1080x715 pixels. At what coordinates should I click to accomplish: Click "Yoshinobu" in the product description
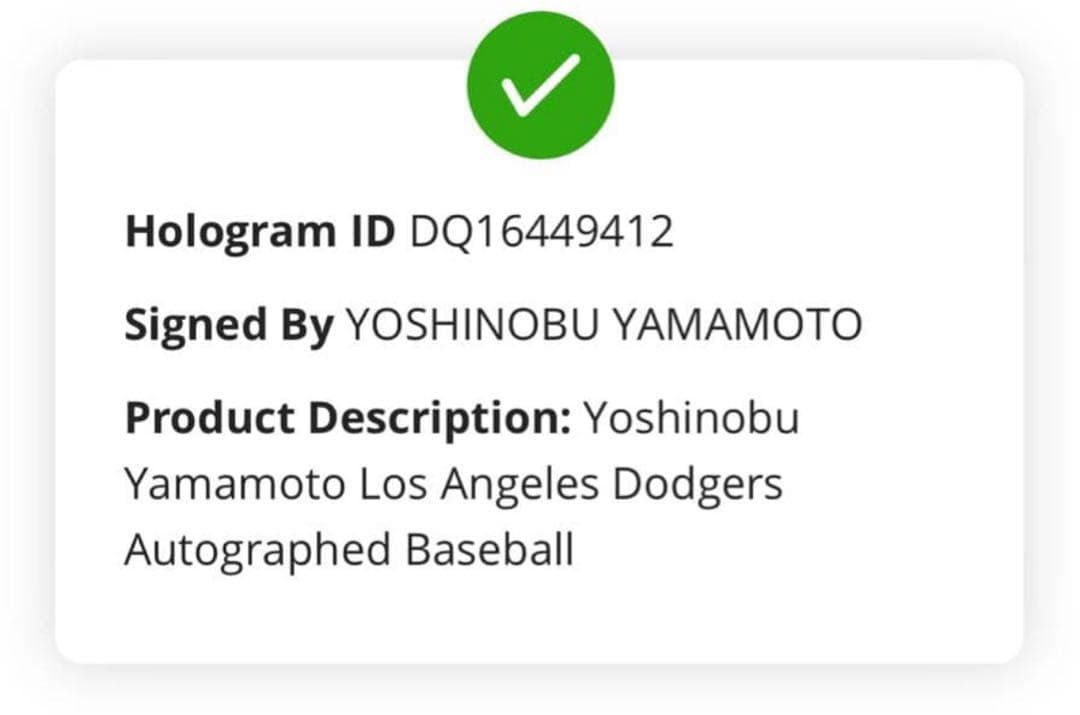[x=691, y=418]
